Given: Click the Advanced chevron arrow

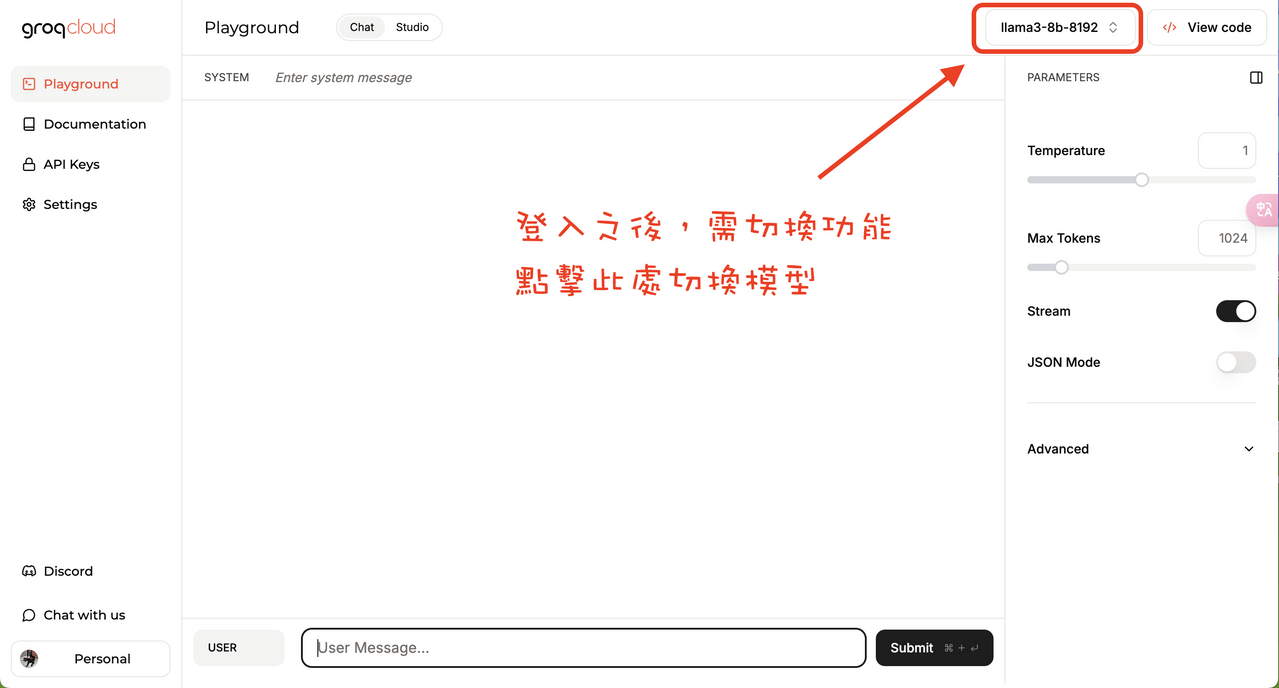Looking at the screenshot, I should (x=1248, y=449).
